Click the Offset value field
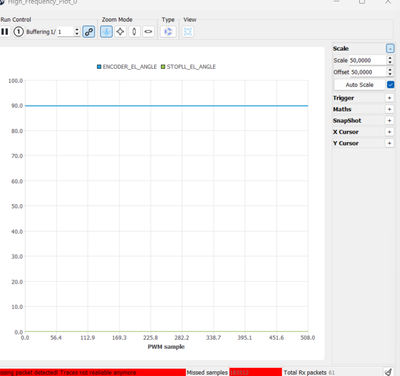400x376 pixels. 368,72
